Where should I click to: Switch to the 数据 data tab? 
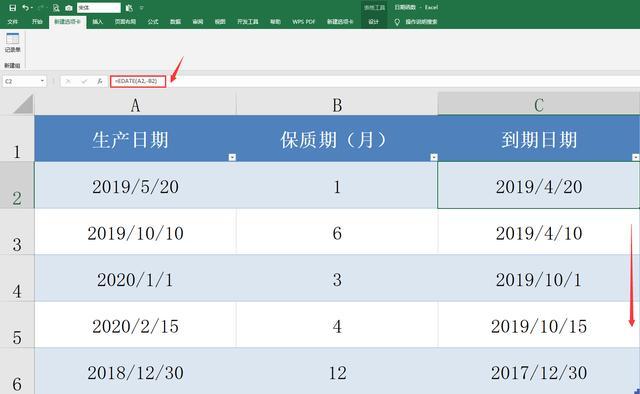tap(175, 22)
